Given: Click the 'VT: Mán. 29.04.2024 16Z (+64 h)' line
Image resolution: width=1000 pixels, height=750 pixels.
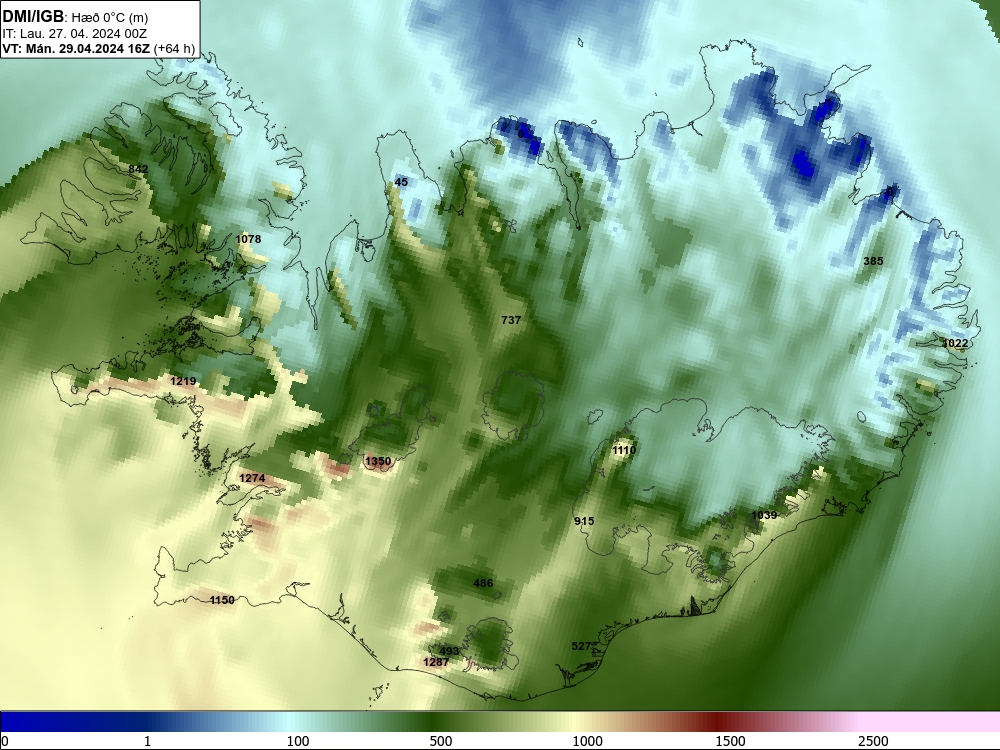Looking at the screenshot, I should click(99, 48).
